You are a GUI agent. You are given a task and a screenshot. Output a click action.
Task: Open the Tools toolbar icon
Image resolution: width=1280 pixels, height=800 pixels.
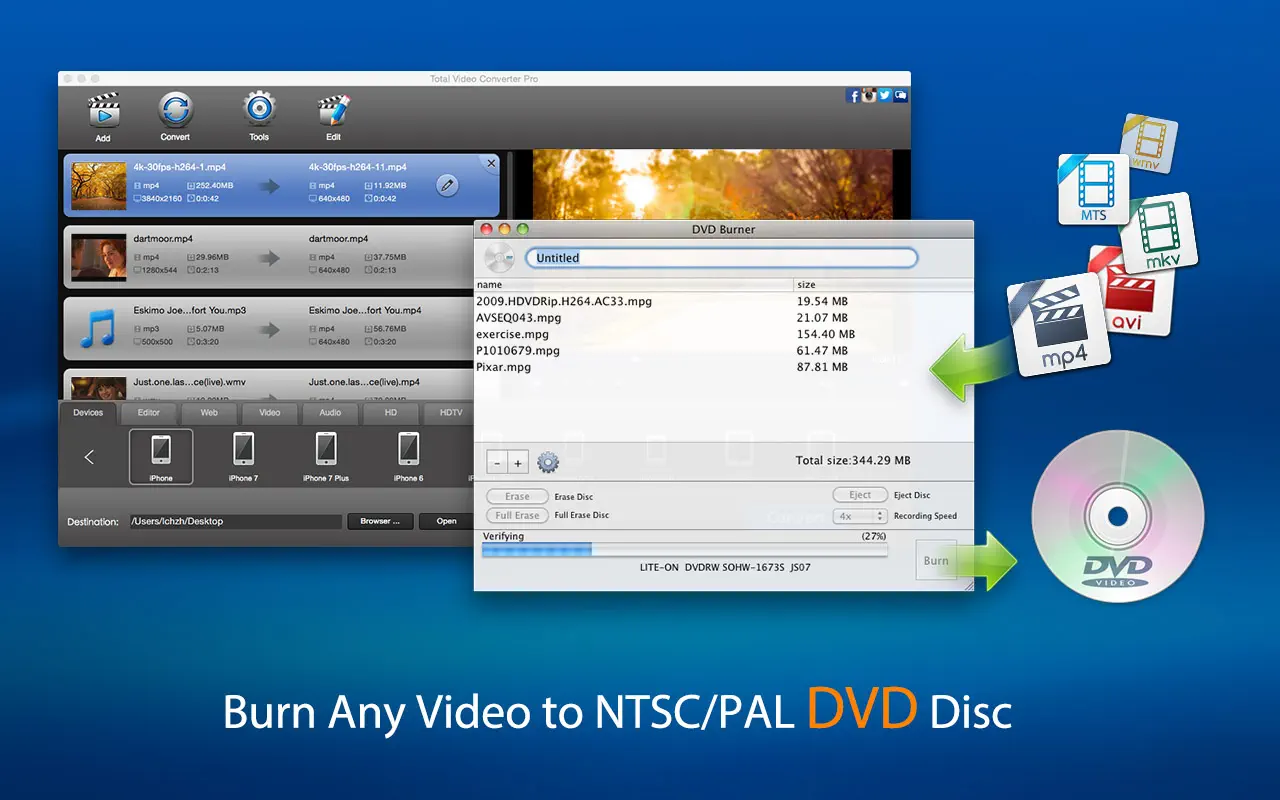[259, 111]
